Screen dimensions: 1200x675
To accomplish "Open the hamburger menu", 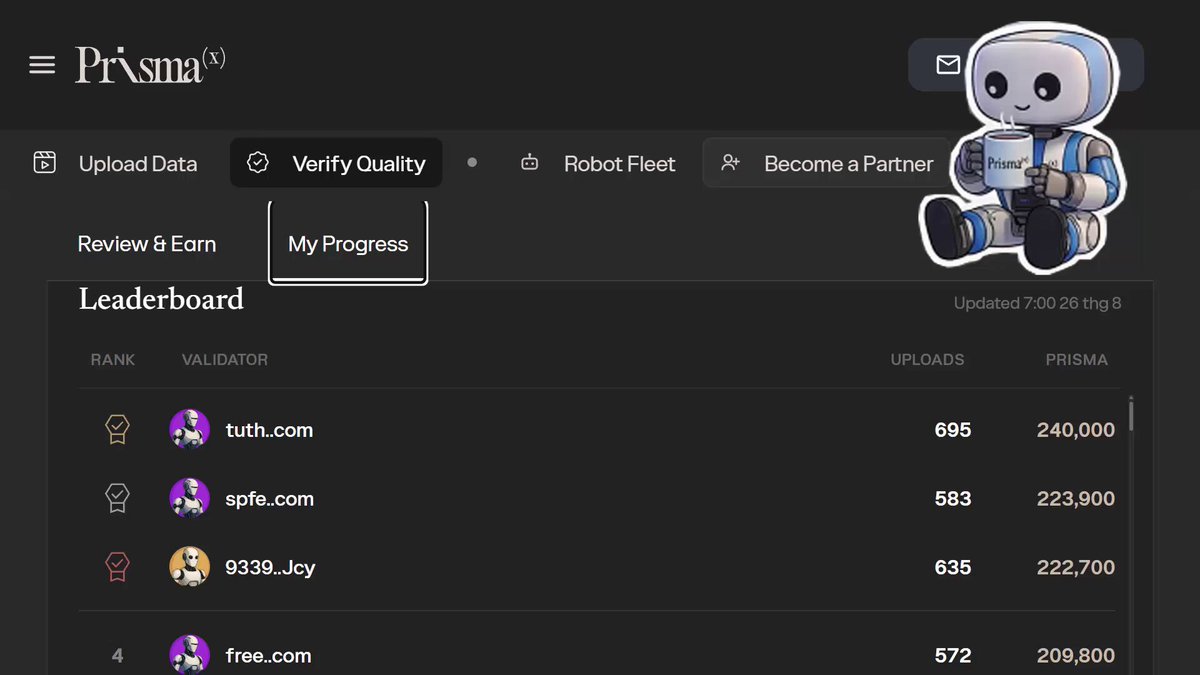I will (42, 65).
